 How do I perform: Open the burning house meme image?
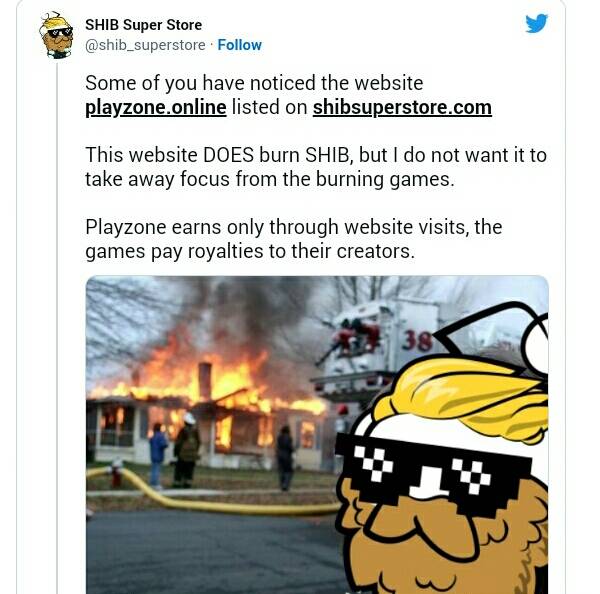tap(317, 434)
